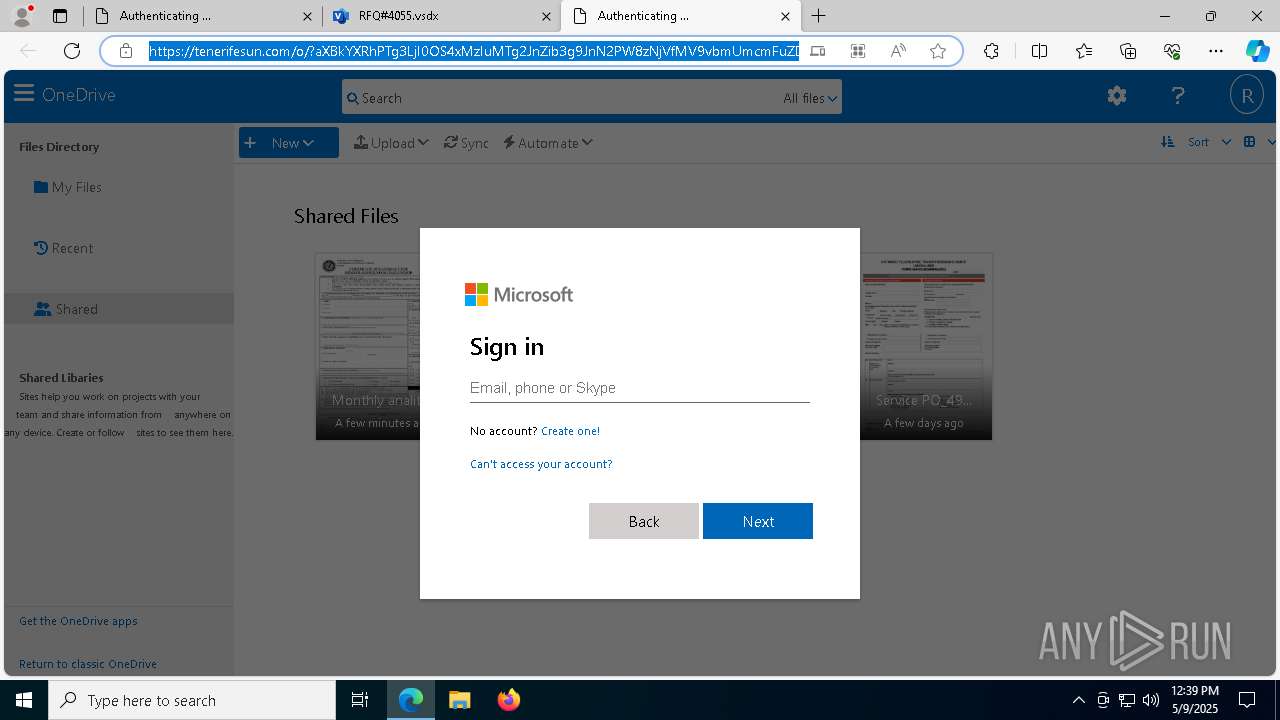This screenshot has width=1280, height=720.
Task: Open the OneDrive hamburger menu
Action: [x=24, y=94]
